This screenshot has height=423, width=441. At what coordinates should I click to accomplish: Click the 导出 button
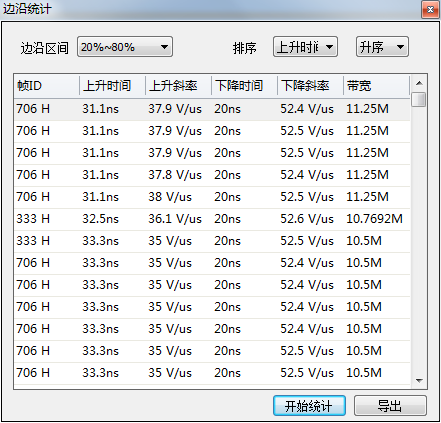(x=390, y=406)
